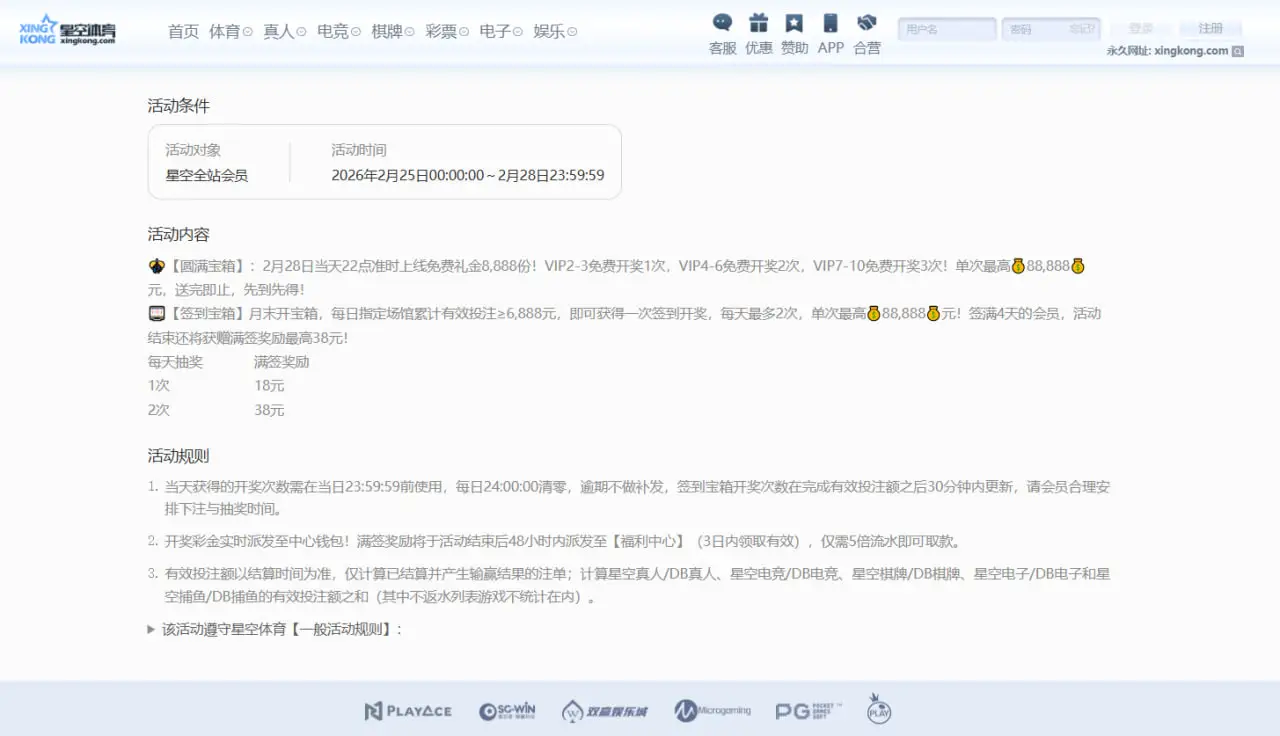Screen dimensions: 1280x736
Task: Open the 电竞 esports dropdown
Action: point(336,31)
